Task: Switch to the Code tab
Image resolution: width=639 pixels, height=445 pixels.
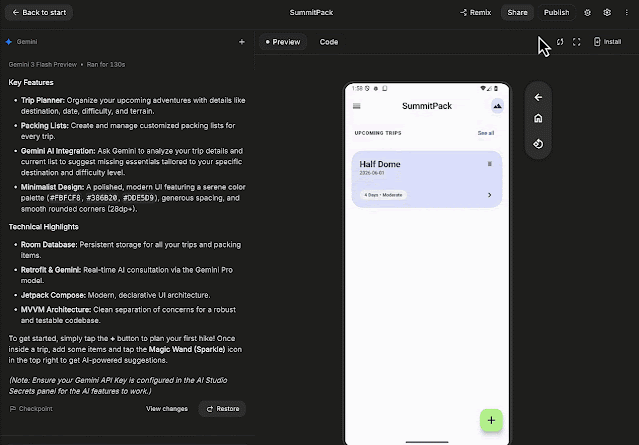Action: tap(328, 42)
